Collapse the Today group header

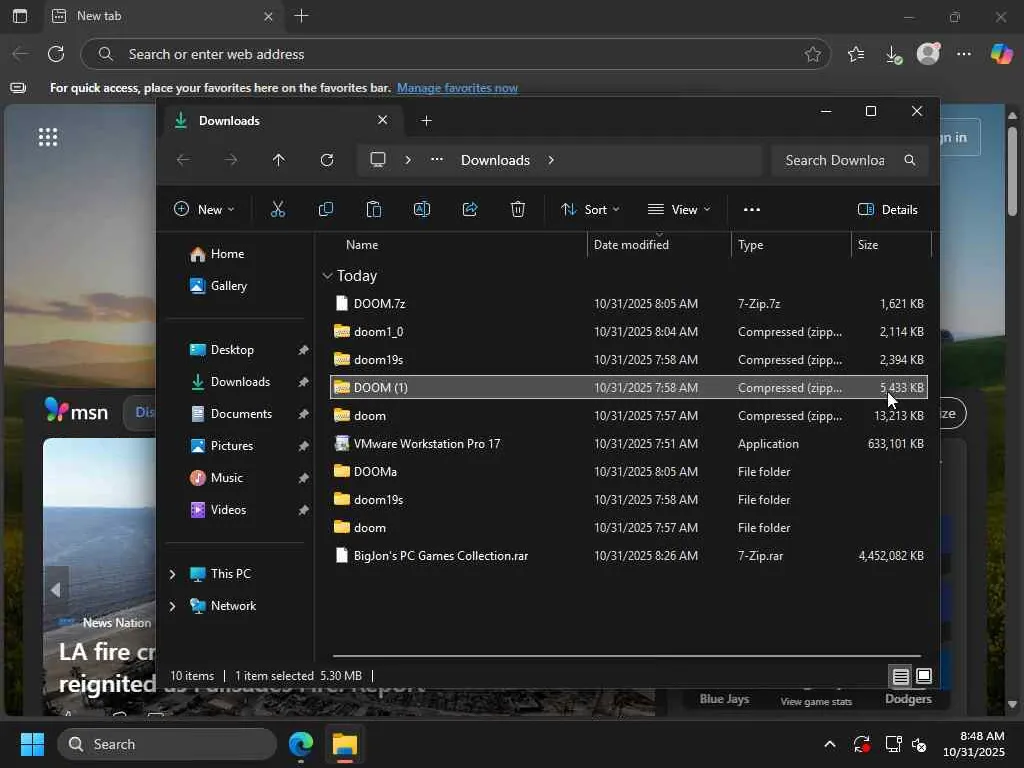328,276
